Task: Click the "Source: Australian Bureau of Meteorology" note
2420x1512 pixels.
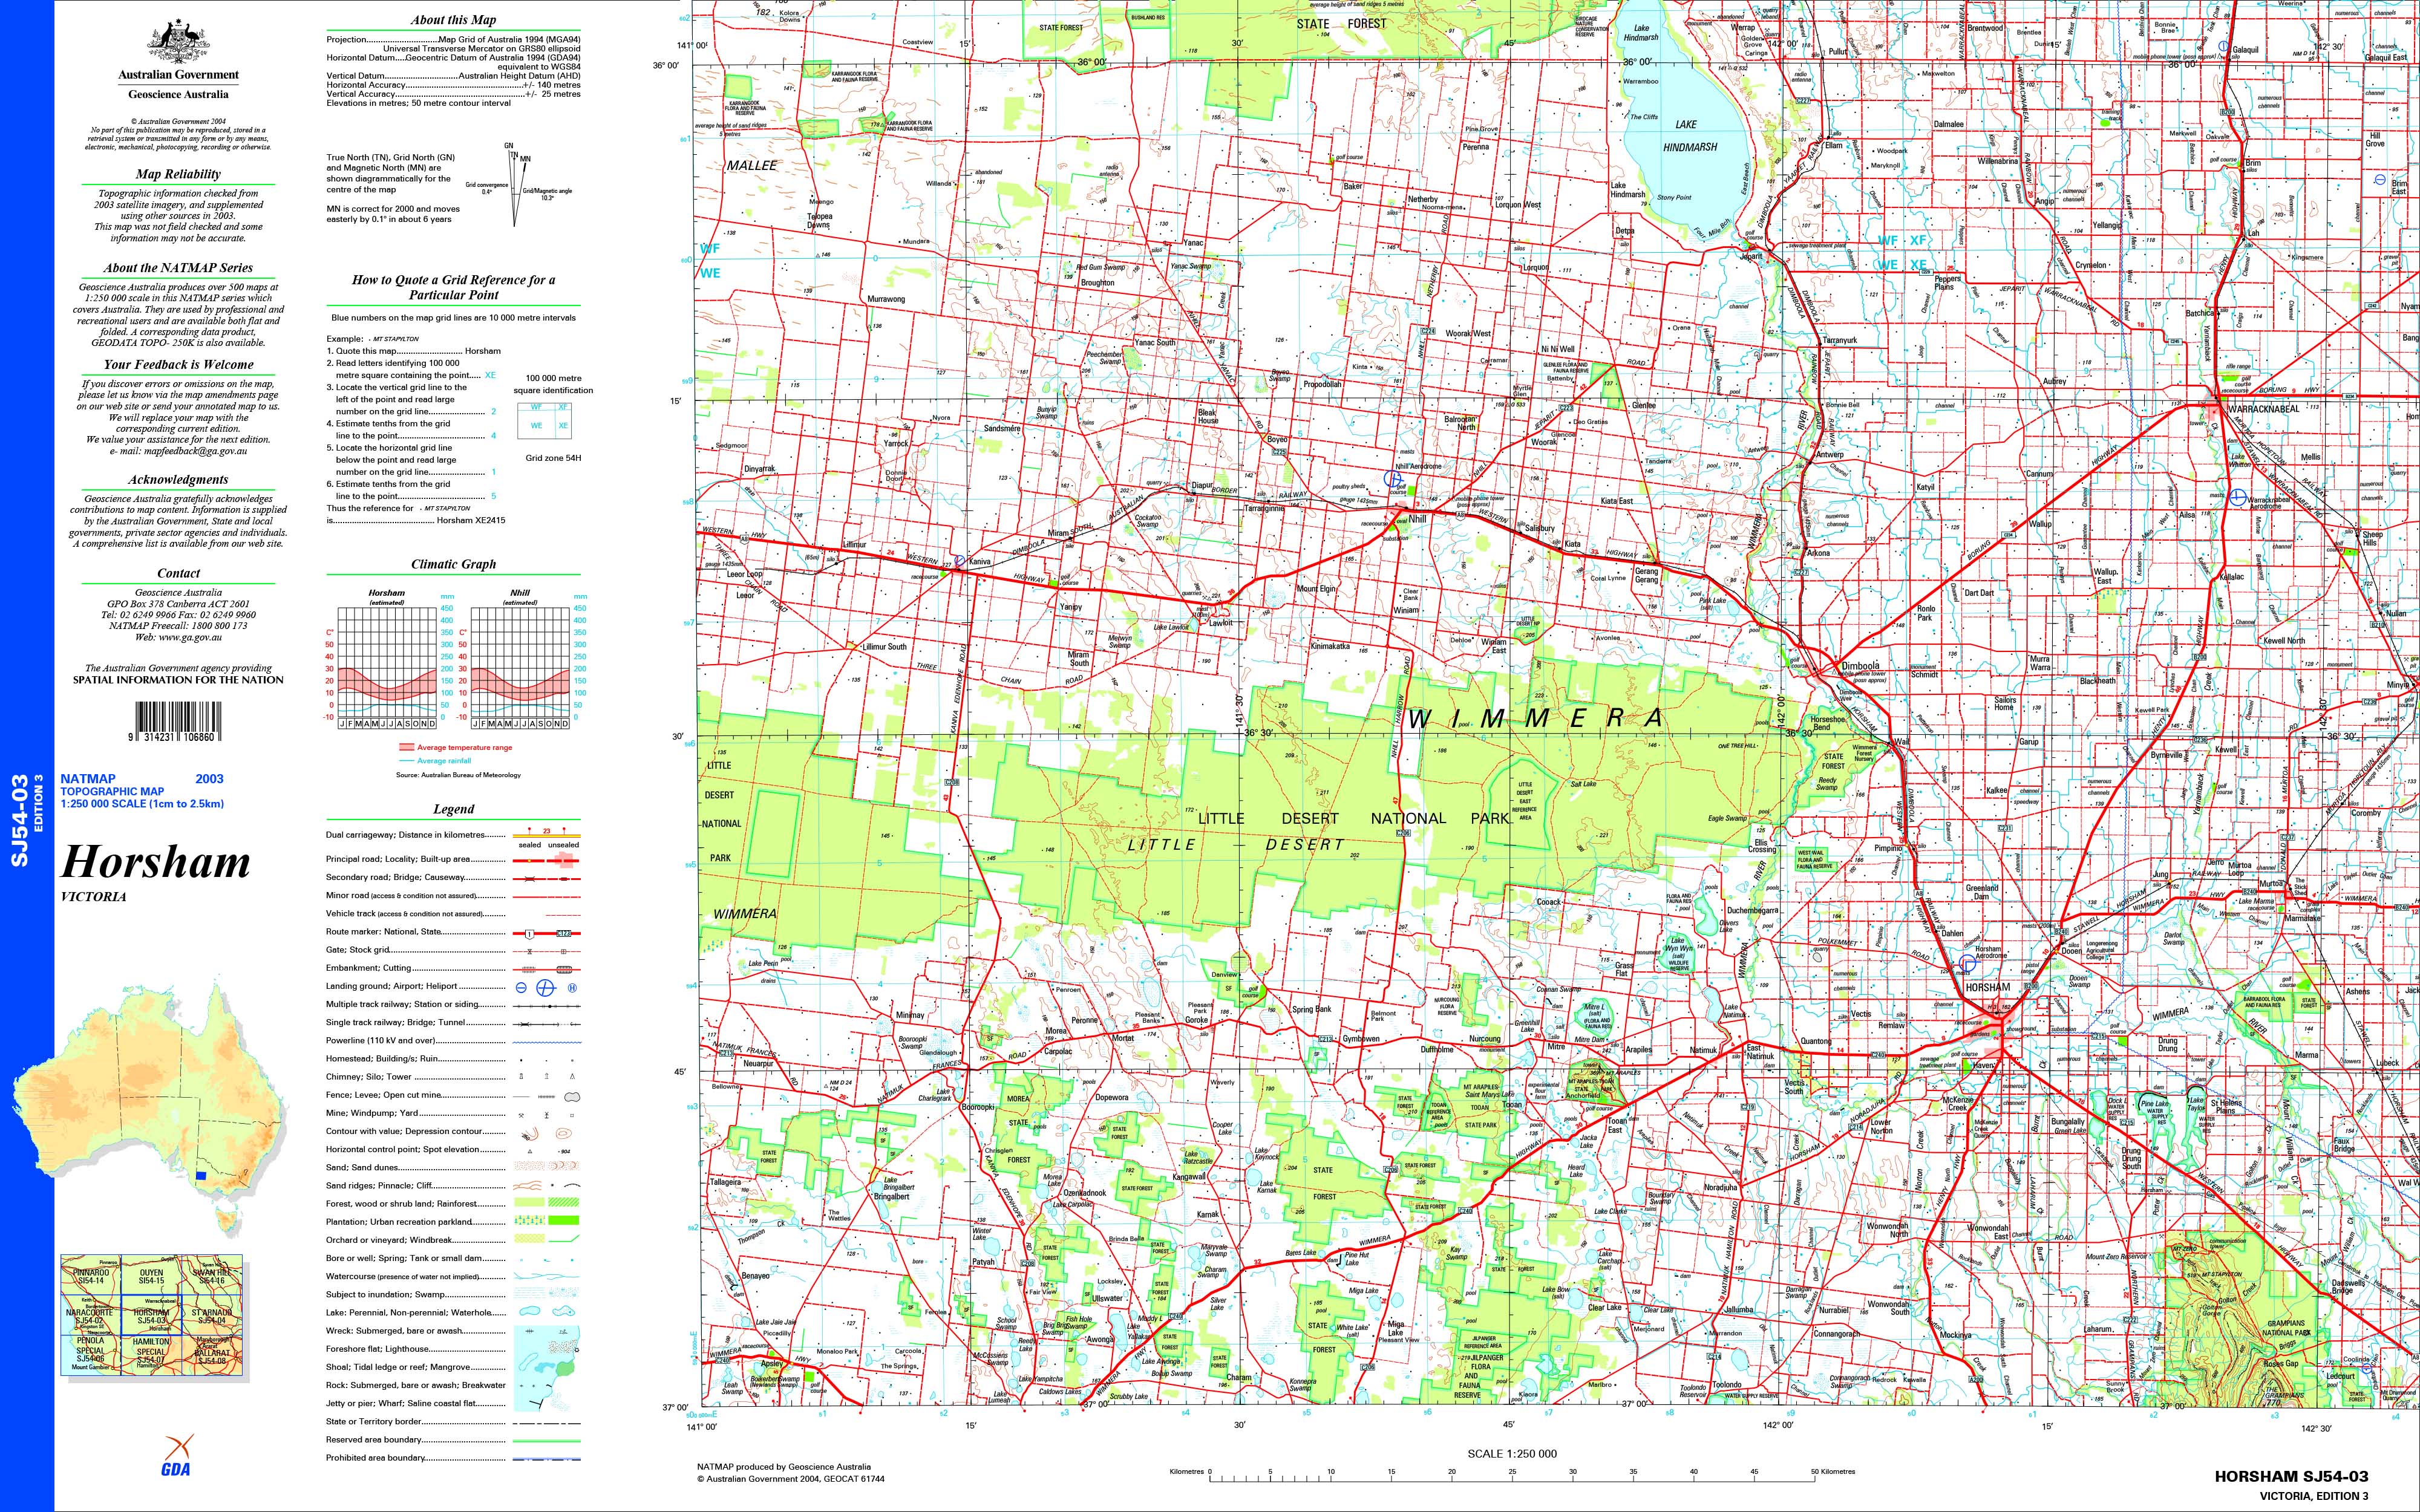Action: (x=458, y=775)
